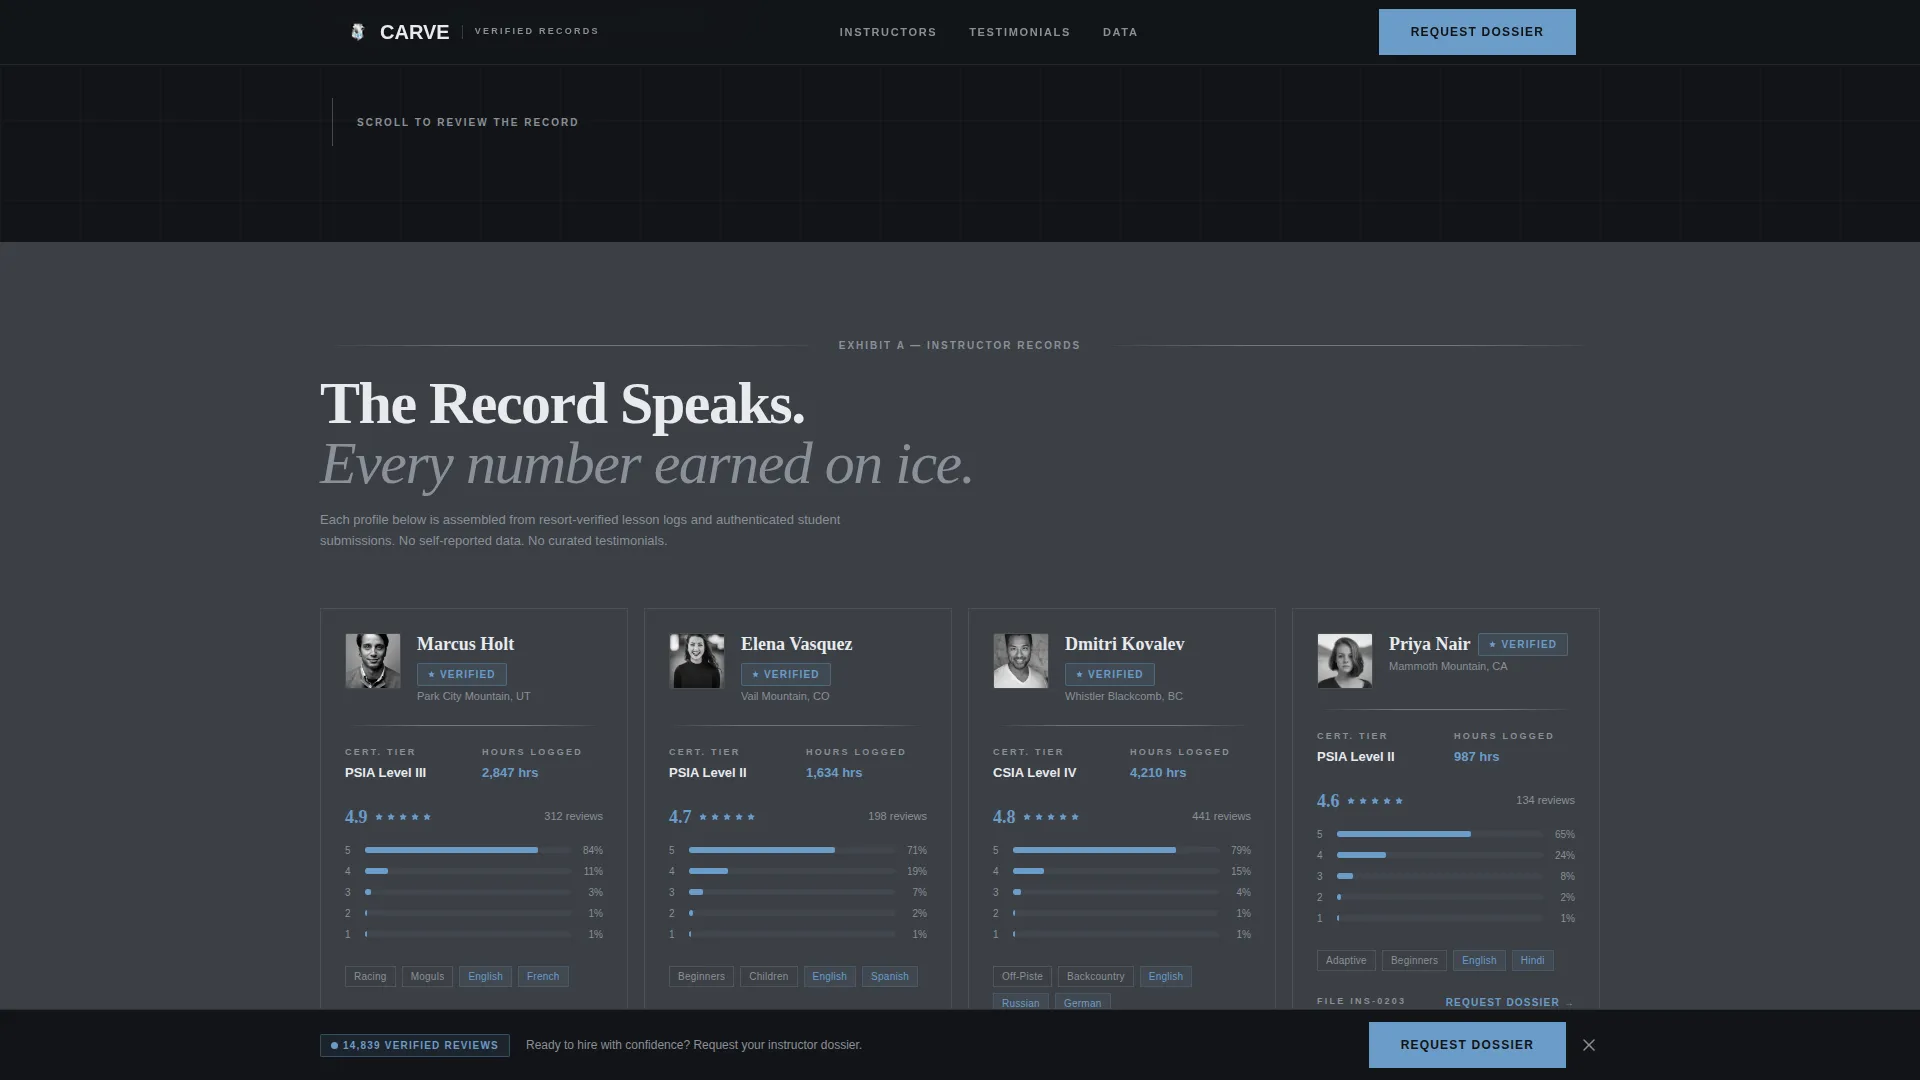Select Dmitri Kovalev's Off-Piste tag
The height and width of the screenshot is (1080, 1920).
click(1022, 977)
